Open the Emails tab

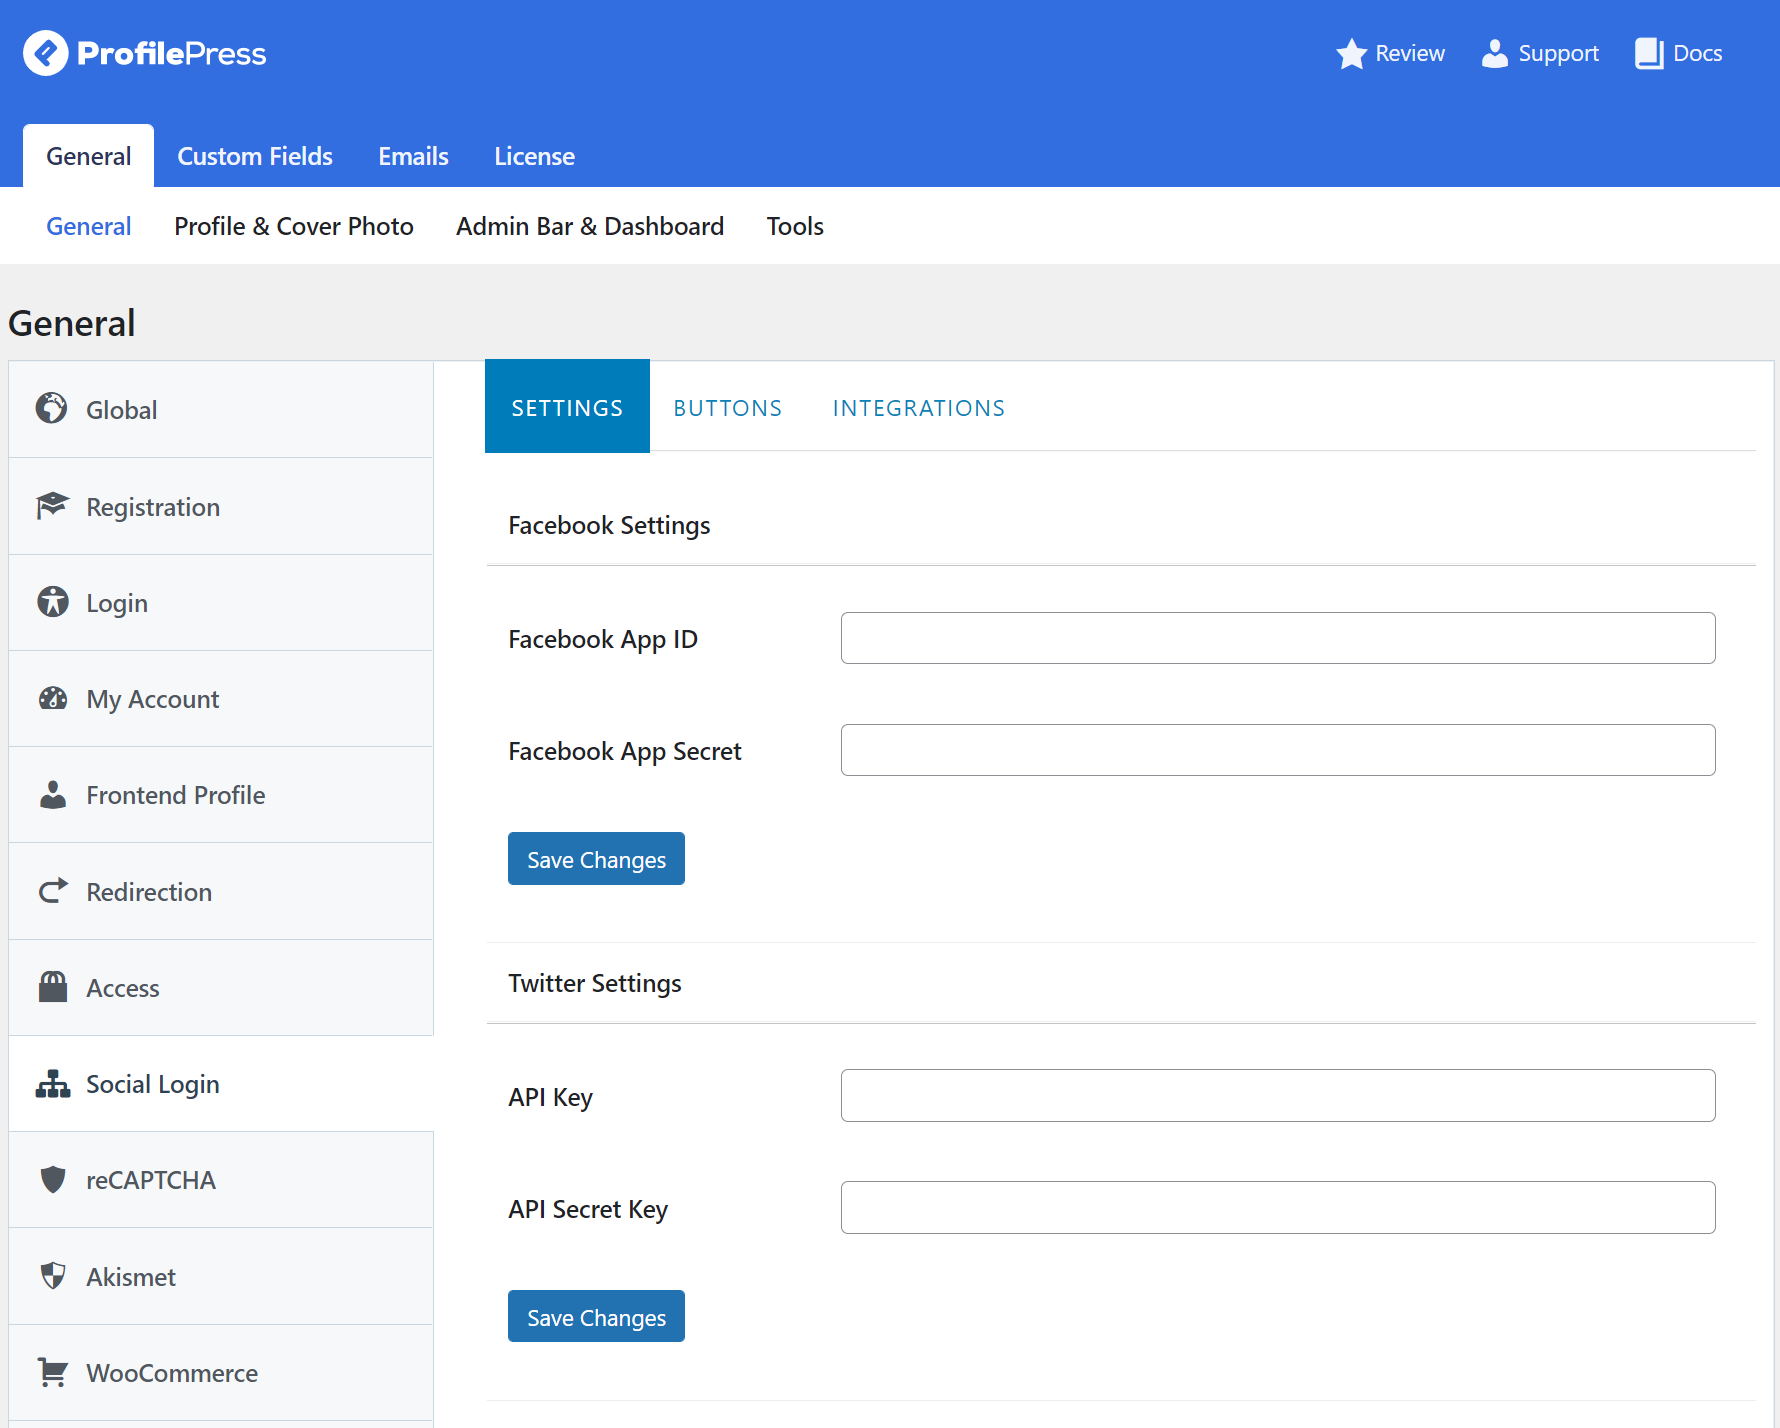click(413, 156)
